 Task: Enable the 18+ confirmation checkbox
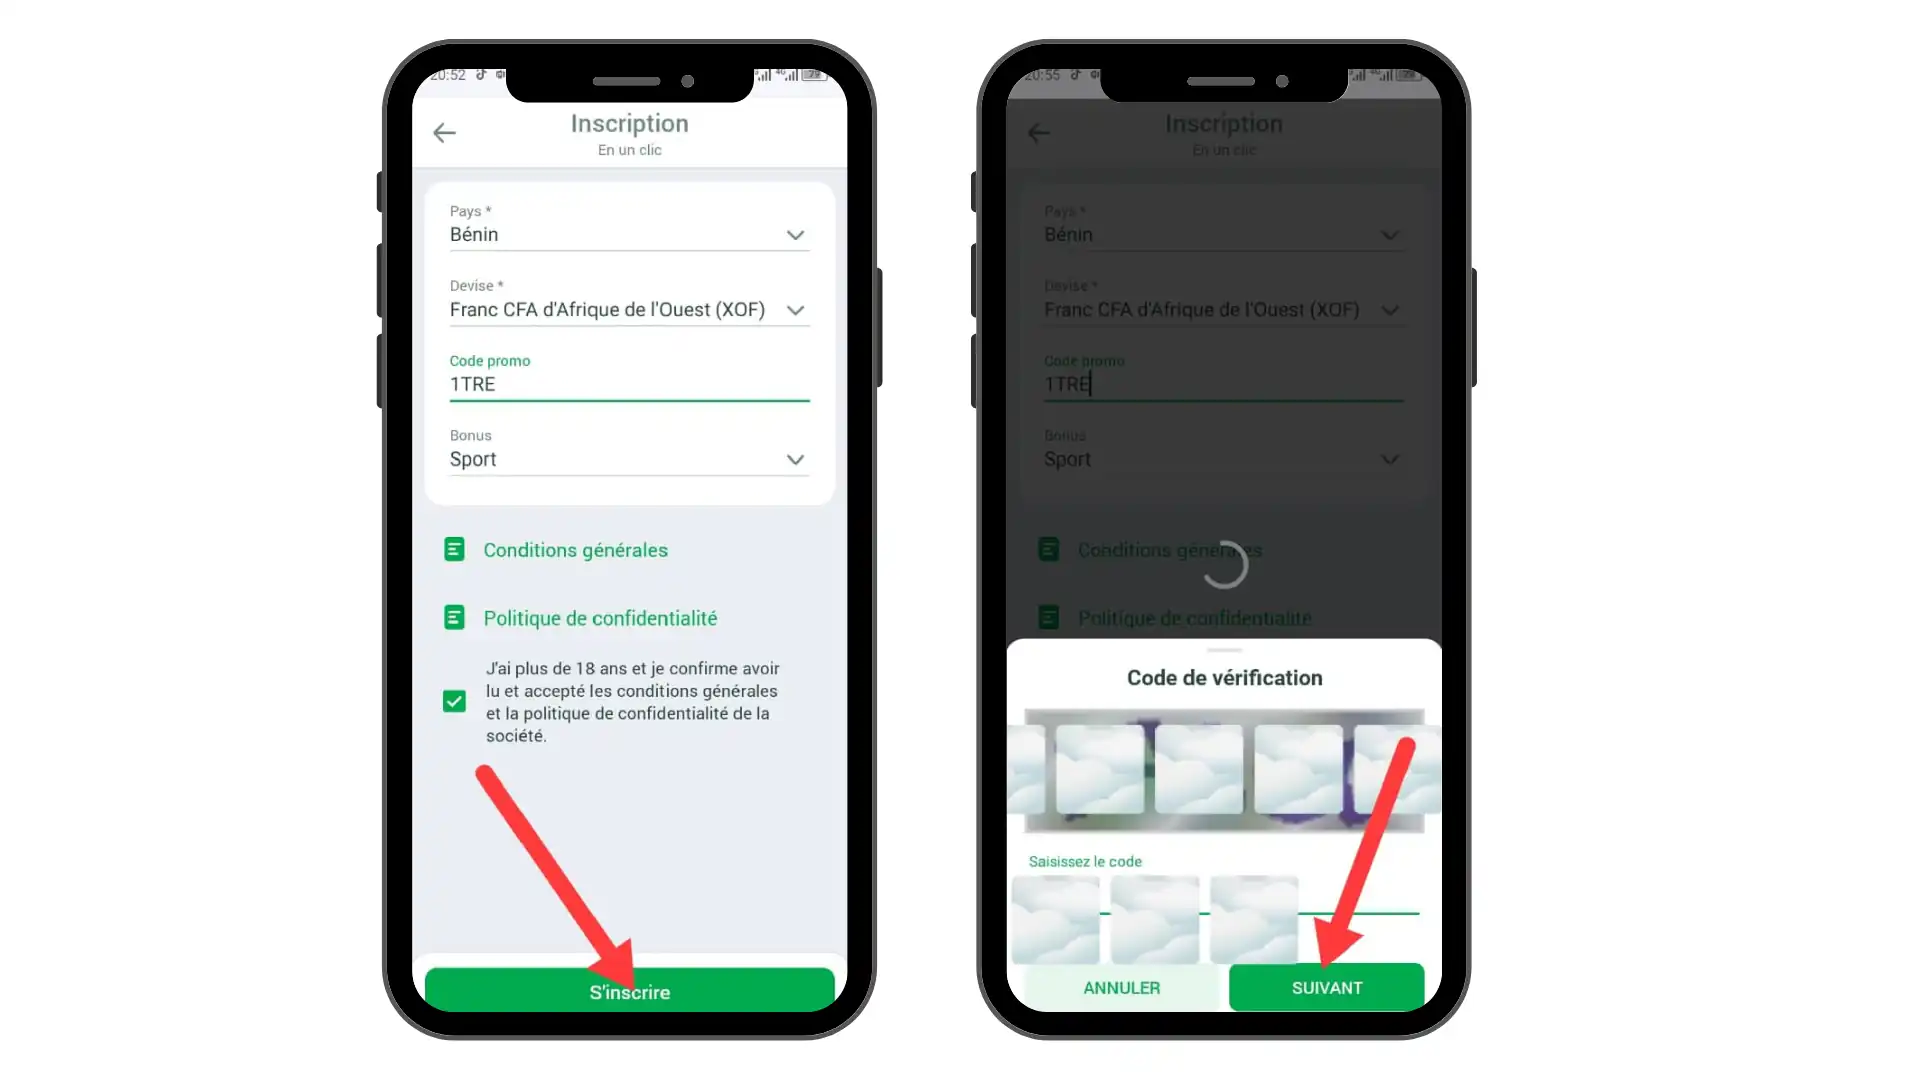click(455, 700)
